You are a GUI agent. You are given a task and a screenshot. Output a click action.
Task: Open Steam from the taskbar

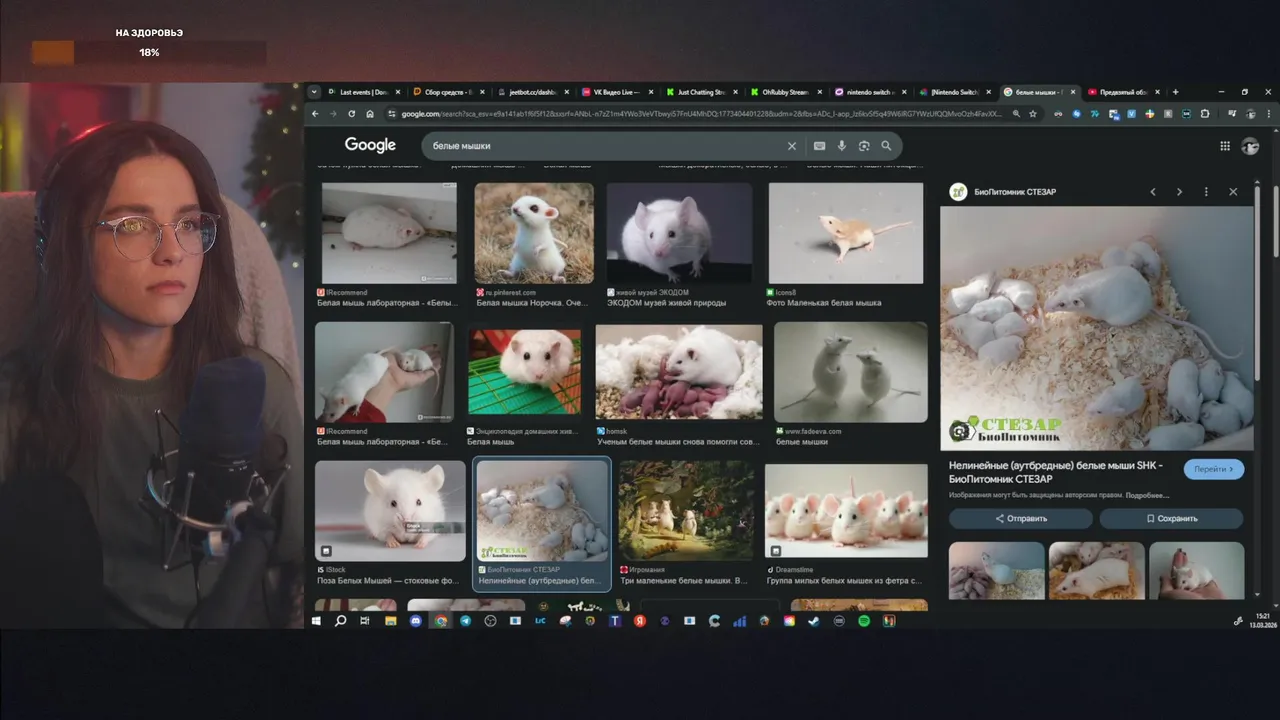coord(814,621)
